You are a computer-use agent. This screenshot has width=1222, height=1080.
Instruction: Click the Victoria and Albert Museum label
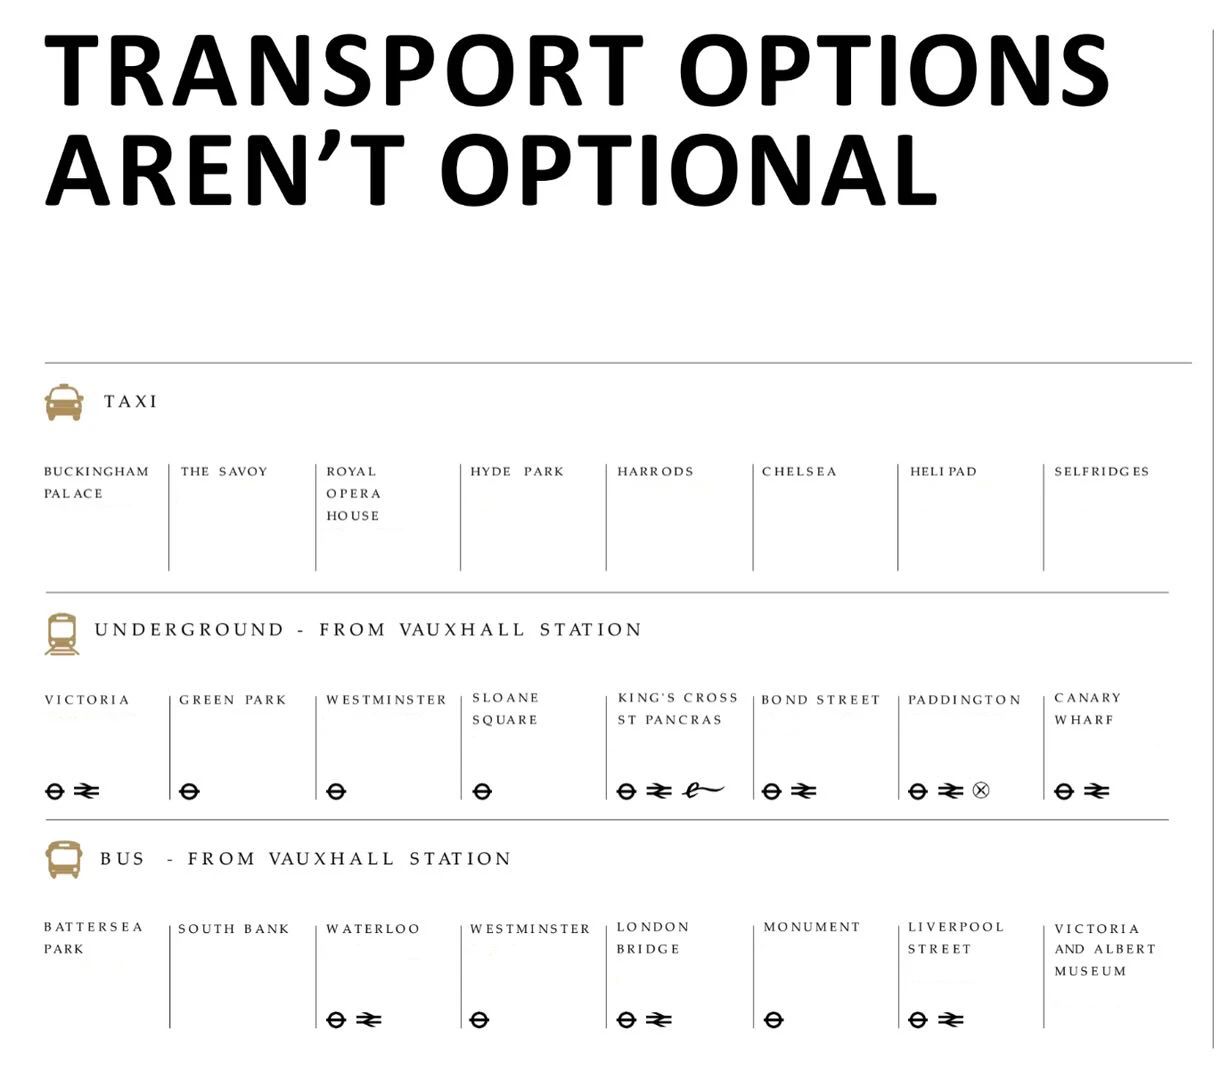(x=1104, y=949)
